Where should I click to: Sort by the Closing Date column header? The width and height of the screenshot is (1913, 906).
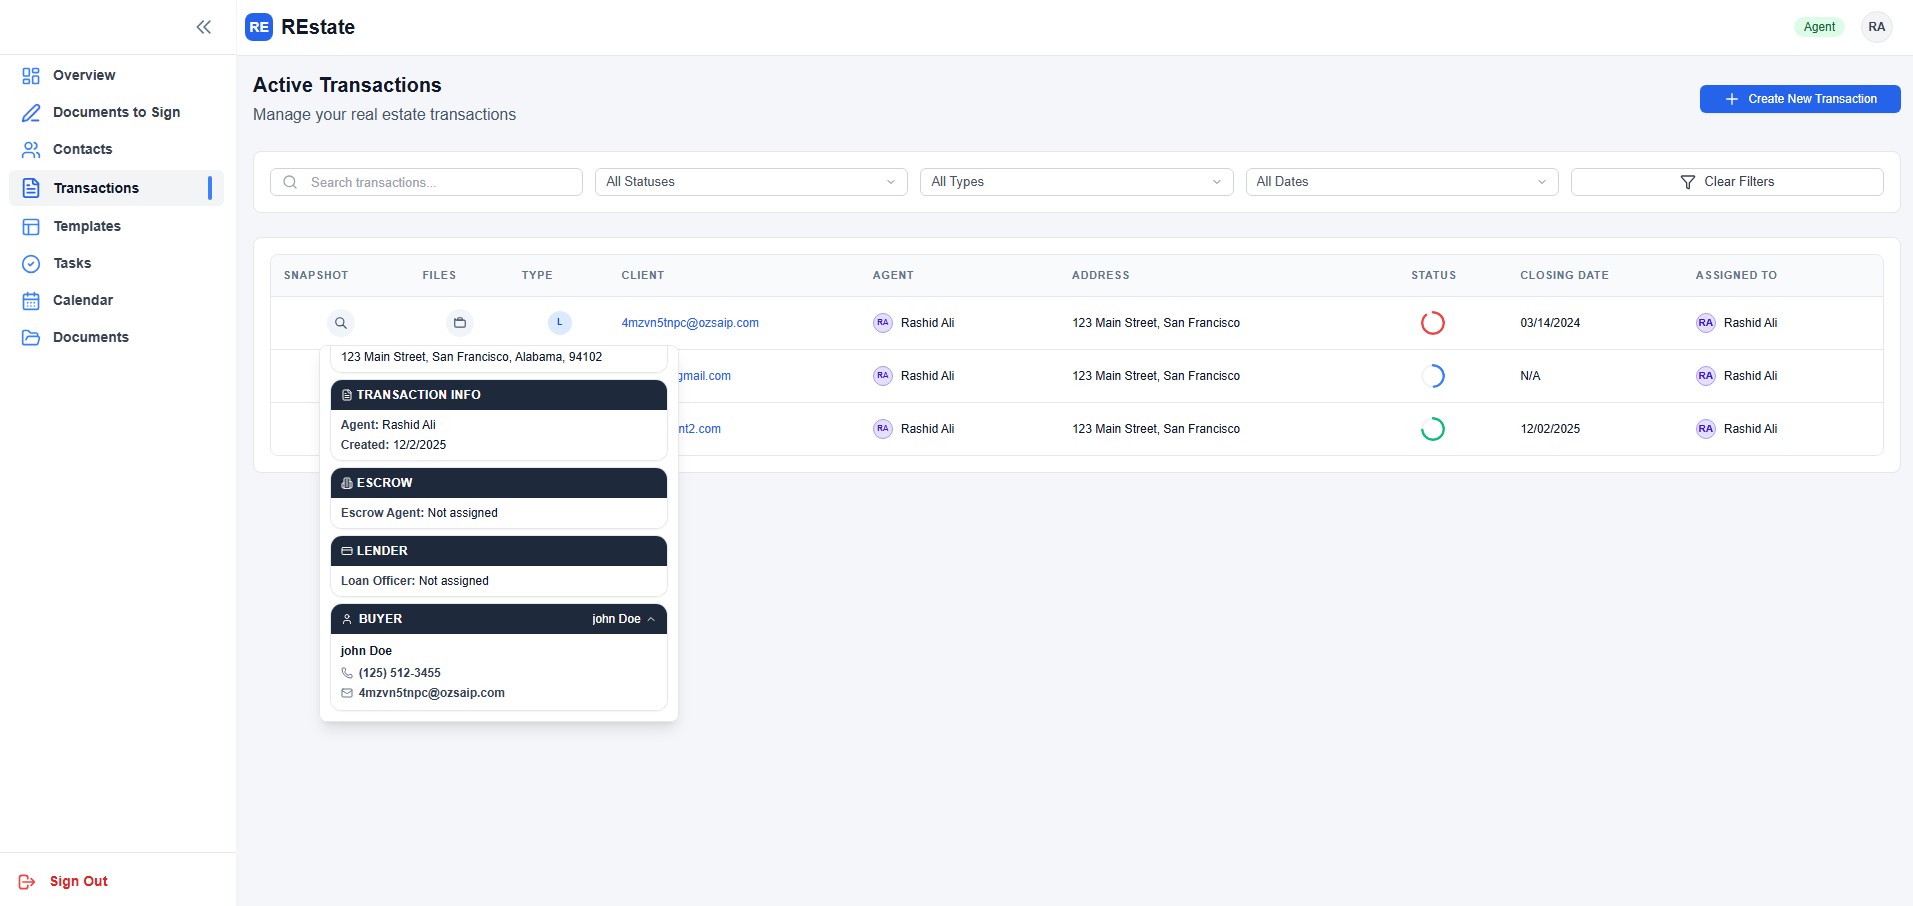(1564, 276)
